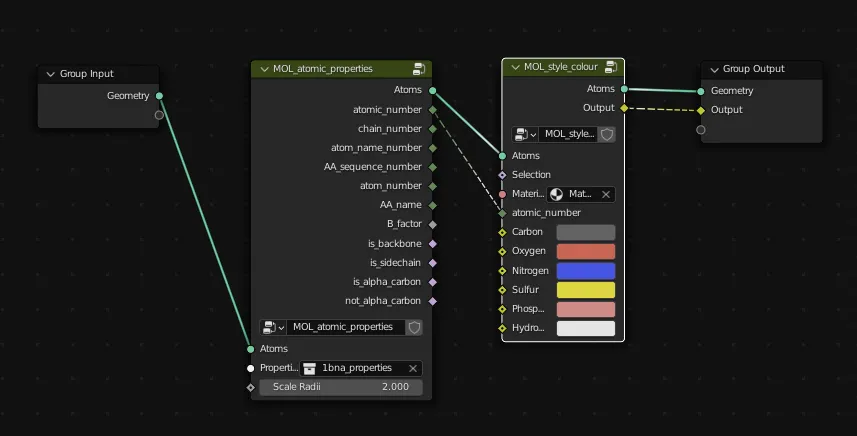Click atom_number output socket
This screenshot has width=857, height=436.
[x=432, y=186]
